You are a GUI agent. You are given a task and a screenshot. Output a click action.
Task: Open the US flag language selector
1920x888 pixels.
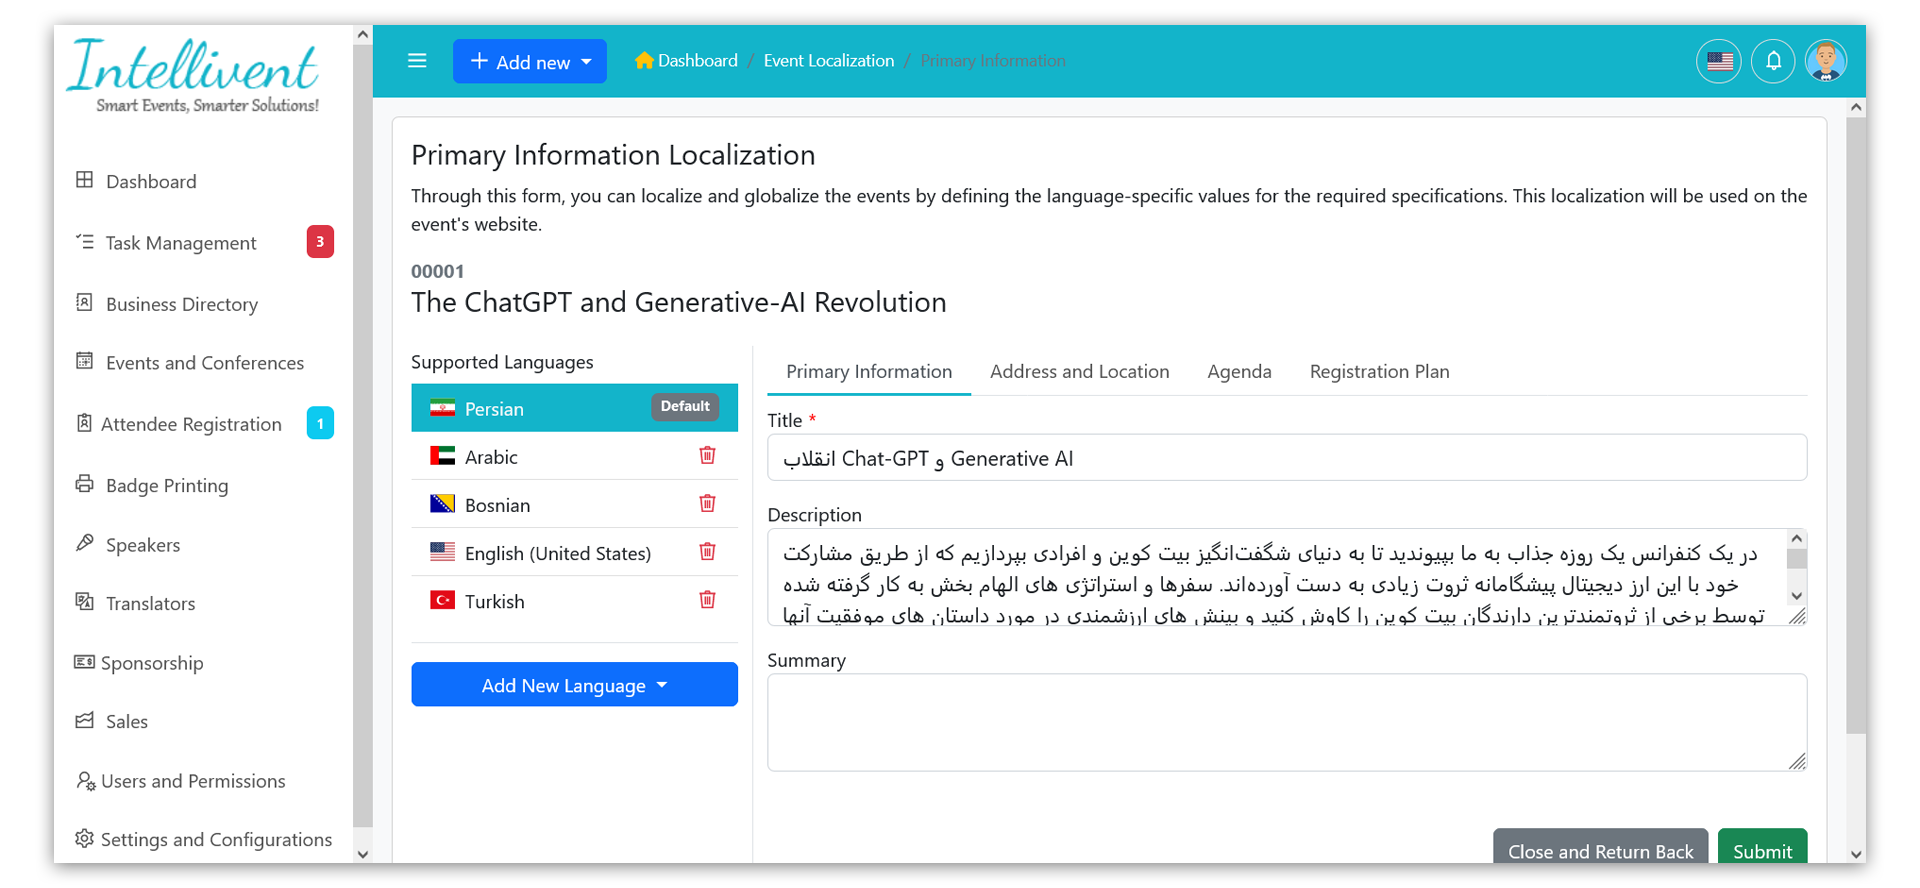click(x=1719, y=61)
